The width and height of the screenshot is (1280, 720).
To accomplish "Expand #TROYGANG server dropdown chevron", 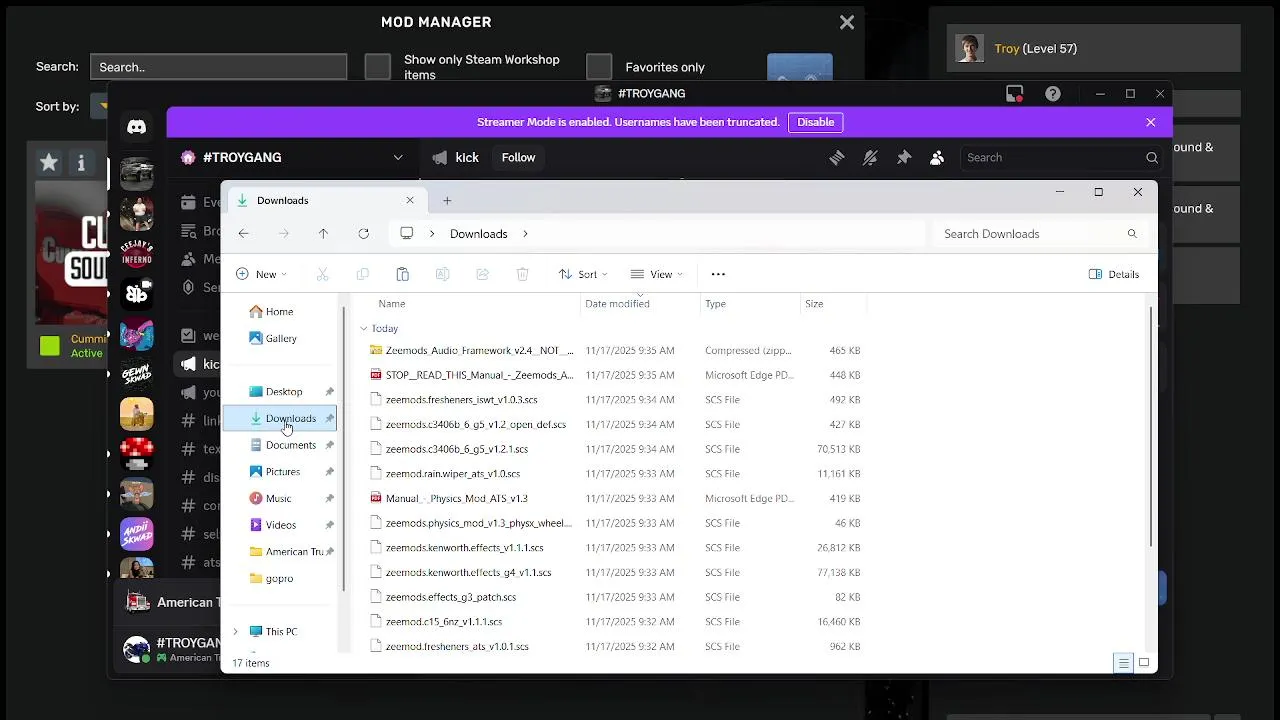I will (x=398, y=158).
